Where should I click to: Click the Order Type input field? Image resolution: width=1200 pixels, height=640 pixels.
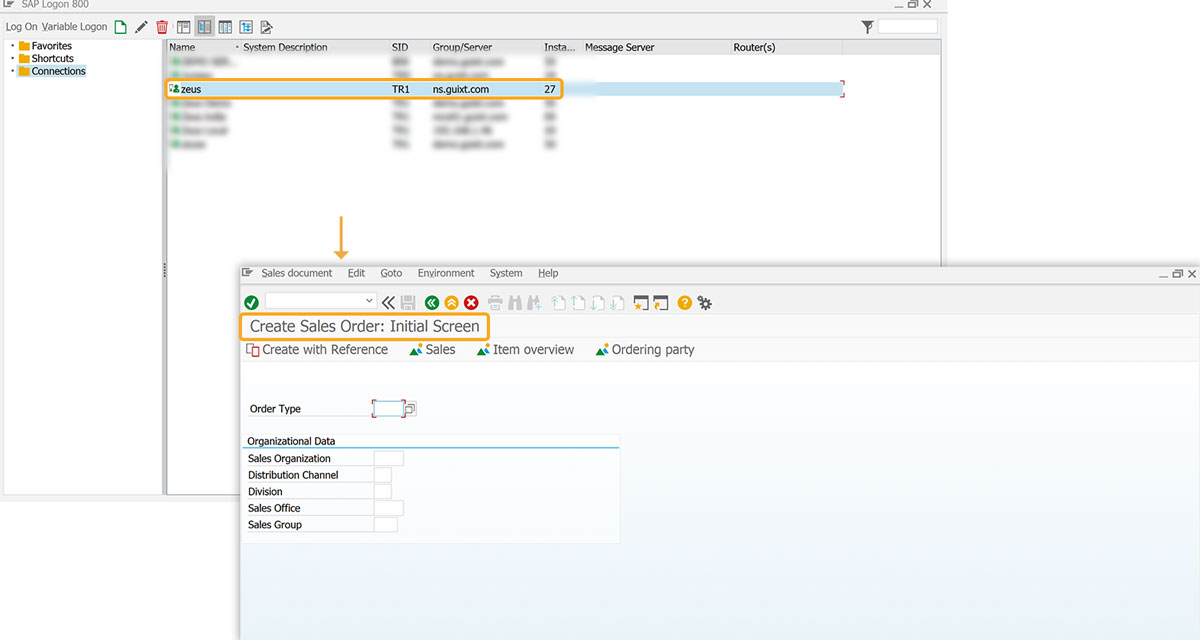coord(388,409)
